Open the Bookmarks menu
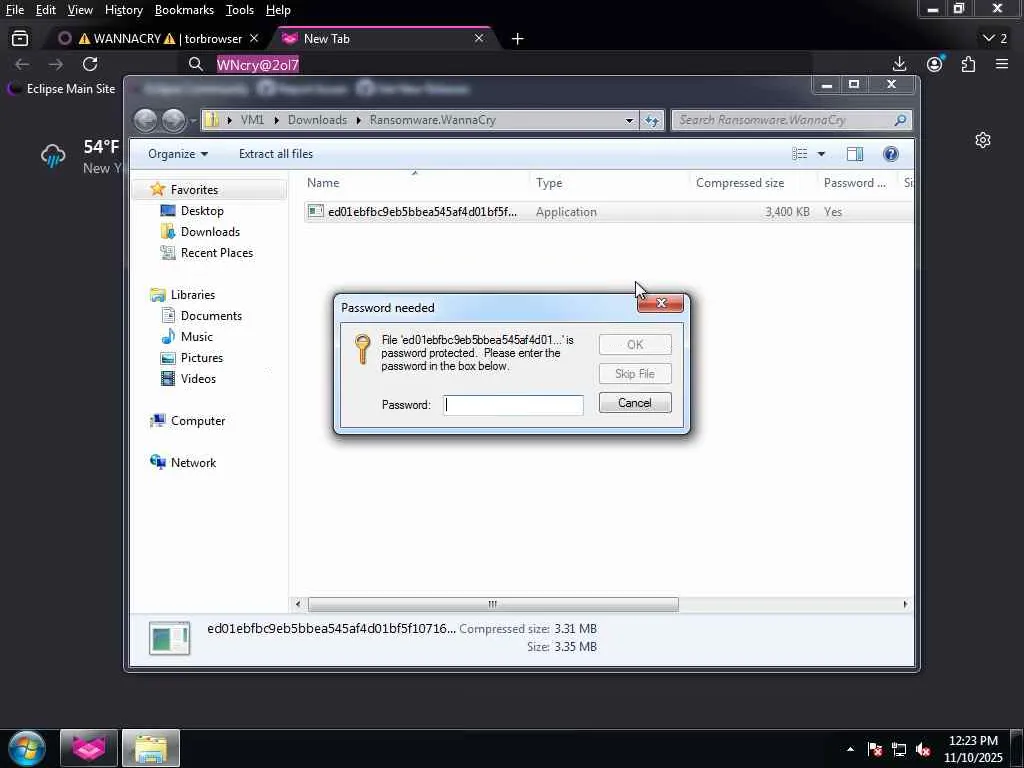 click(184, 10)
